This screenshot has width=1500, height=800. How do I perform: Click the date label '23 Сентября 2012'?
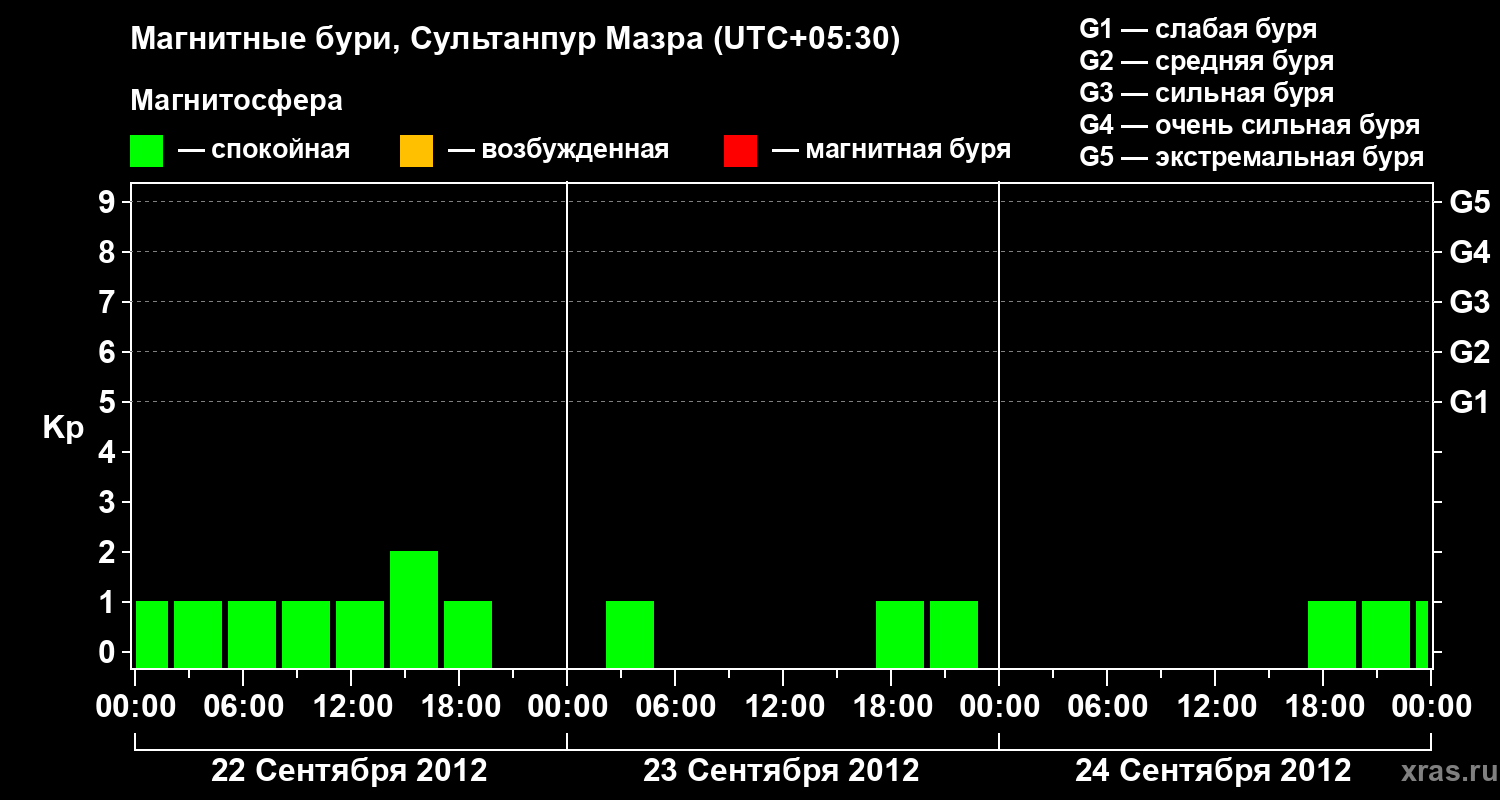point(781,771)
